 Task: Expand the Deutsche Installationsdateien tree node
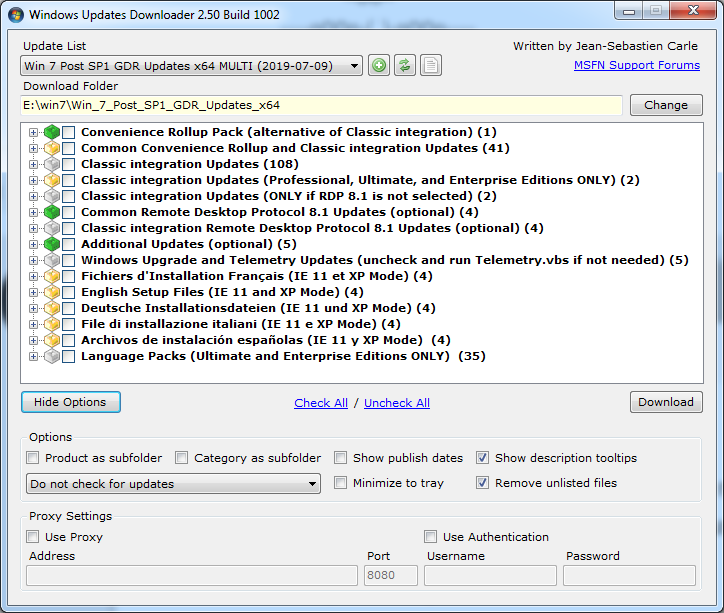coord(34,308)
